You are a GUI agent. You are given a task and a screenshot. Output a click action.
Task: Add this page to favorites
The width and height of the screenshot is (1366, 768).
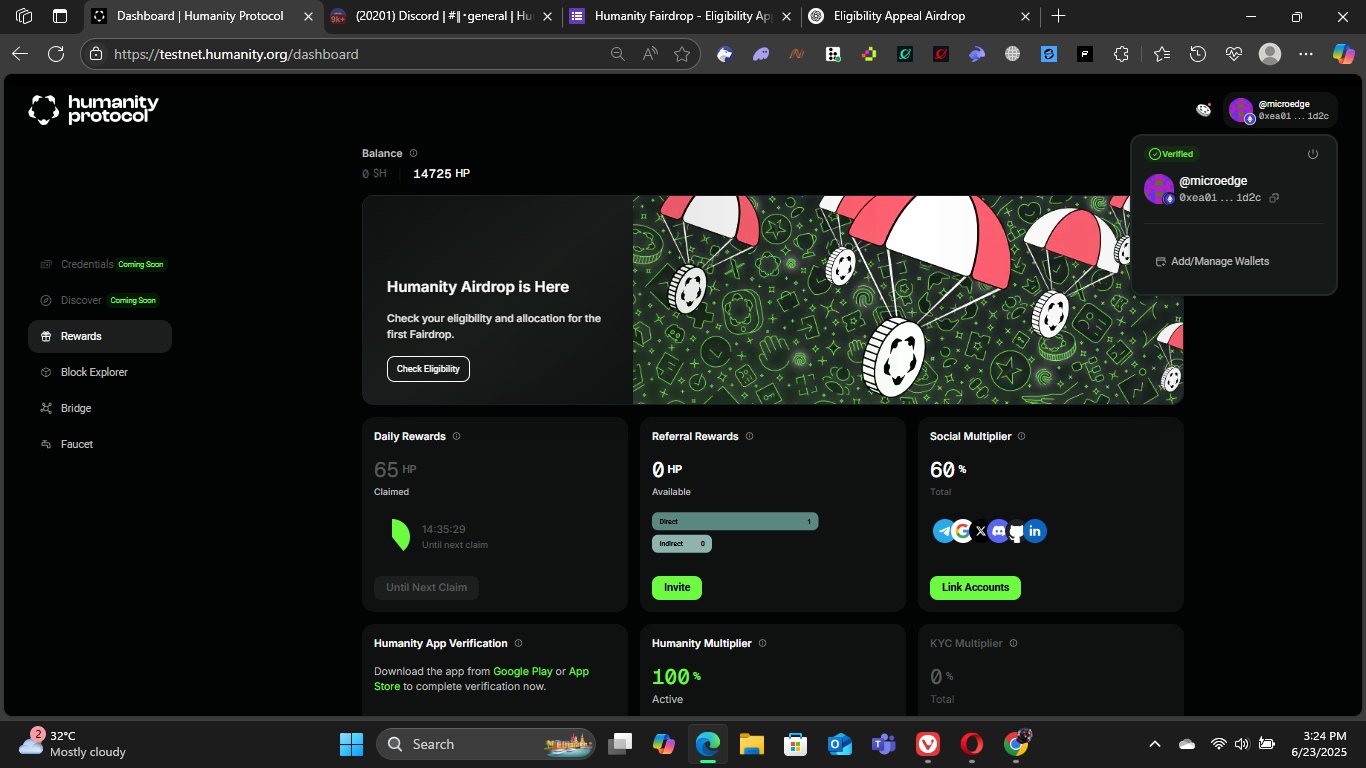pyautogui.click(x=682, y=54)
